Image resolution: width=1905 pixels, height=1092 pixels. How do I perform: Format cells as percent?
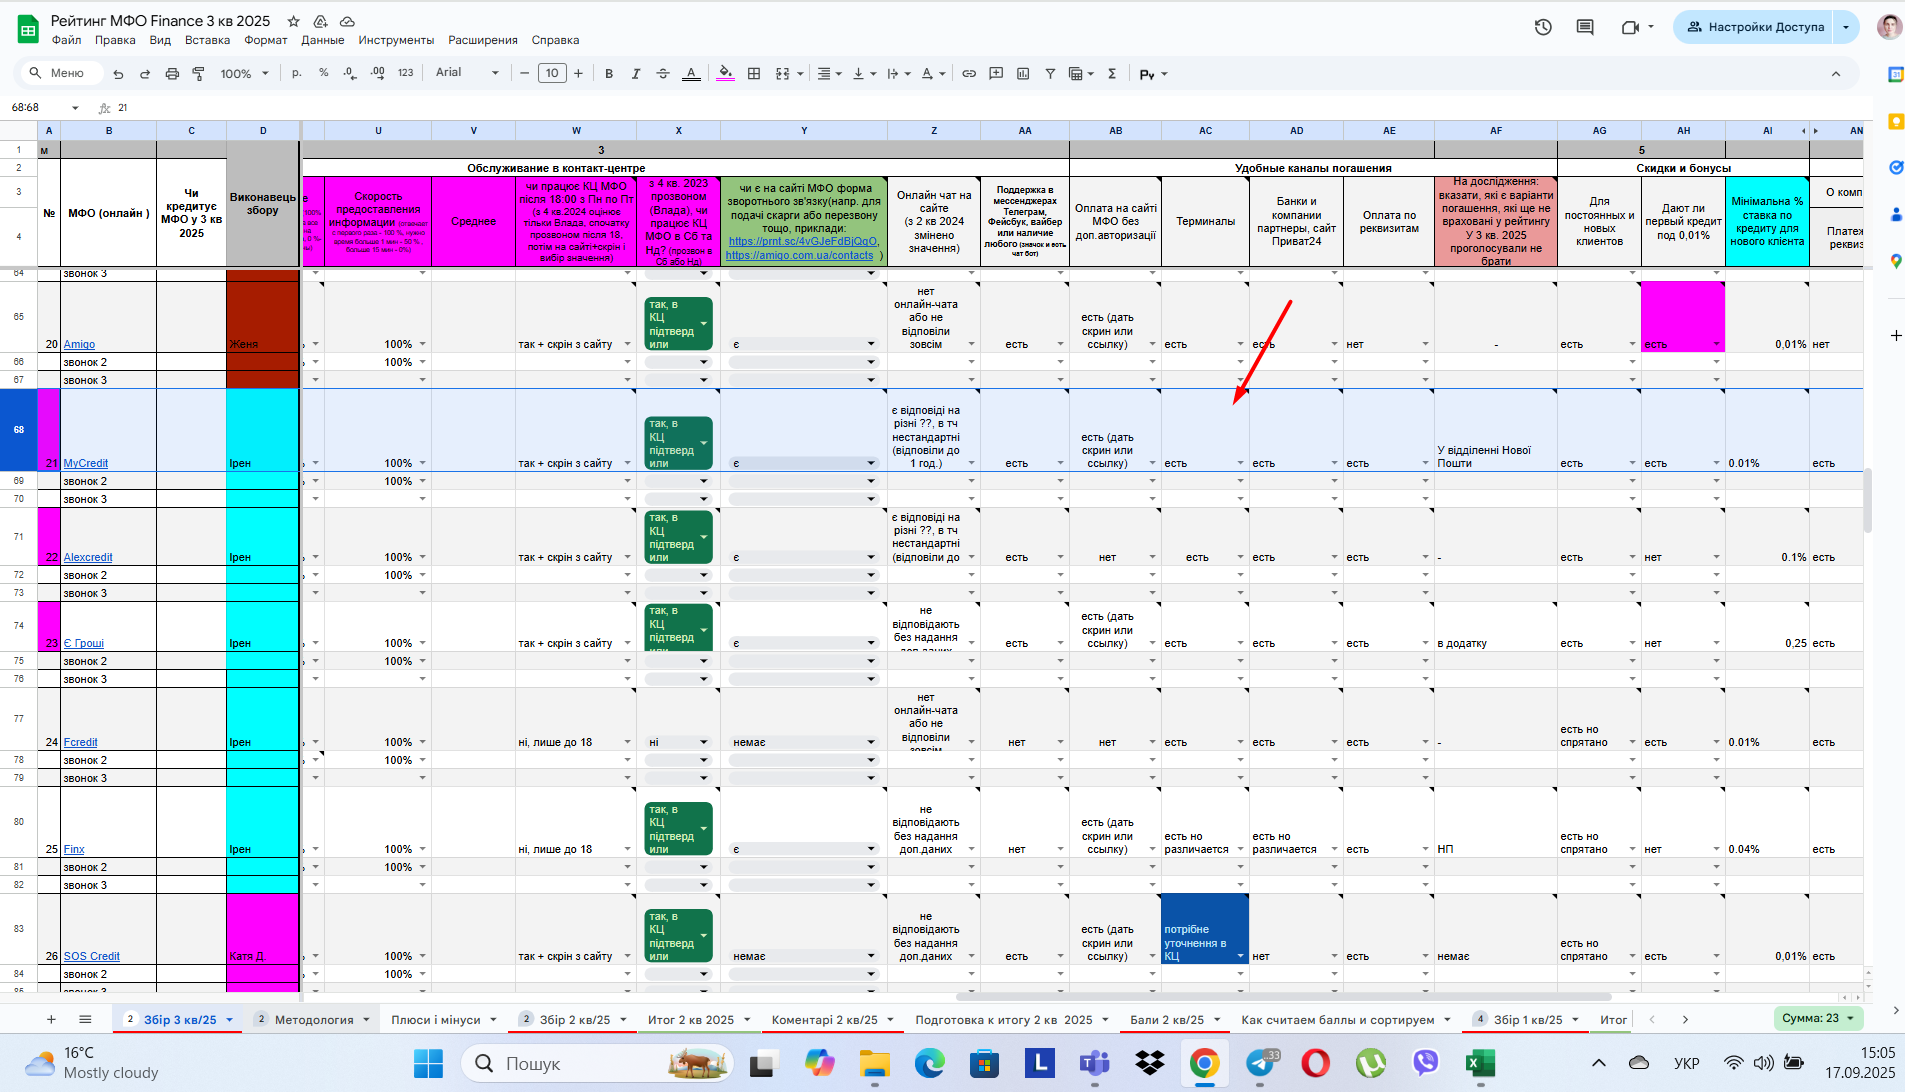click(323, 73)
